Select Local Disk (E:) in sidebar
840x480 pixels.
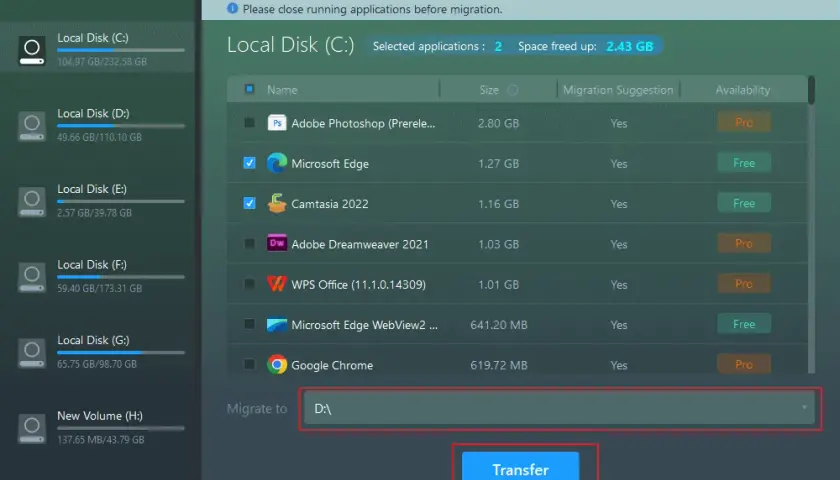tap(98, 201)
